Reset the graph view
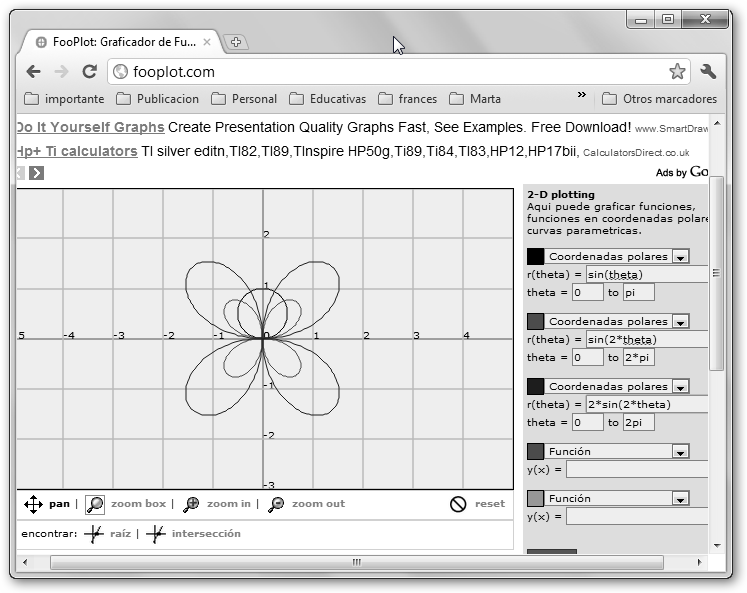Image resolution: width=747 pixels, height=593 pixels. tap(458, 504)
